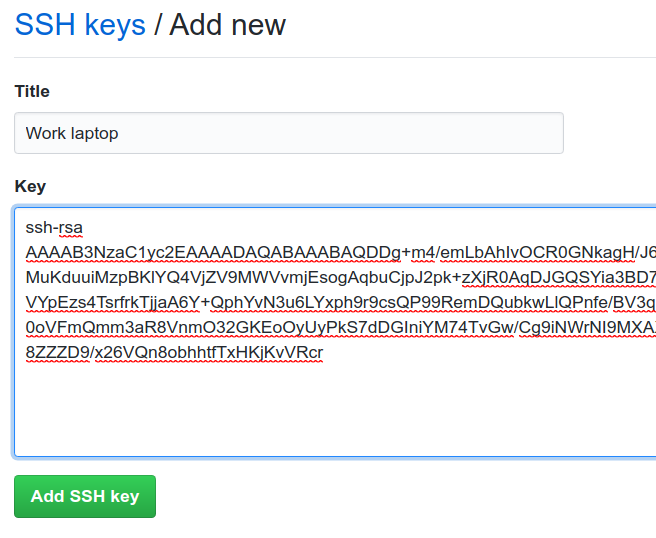Open the SSH keys breadcrumb link
The width and height of the screenshot is (656, 538).
80,24
